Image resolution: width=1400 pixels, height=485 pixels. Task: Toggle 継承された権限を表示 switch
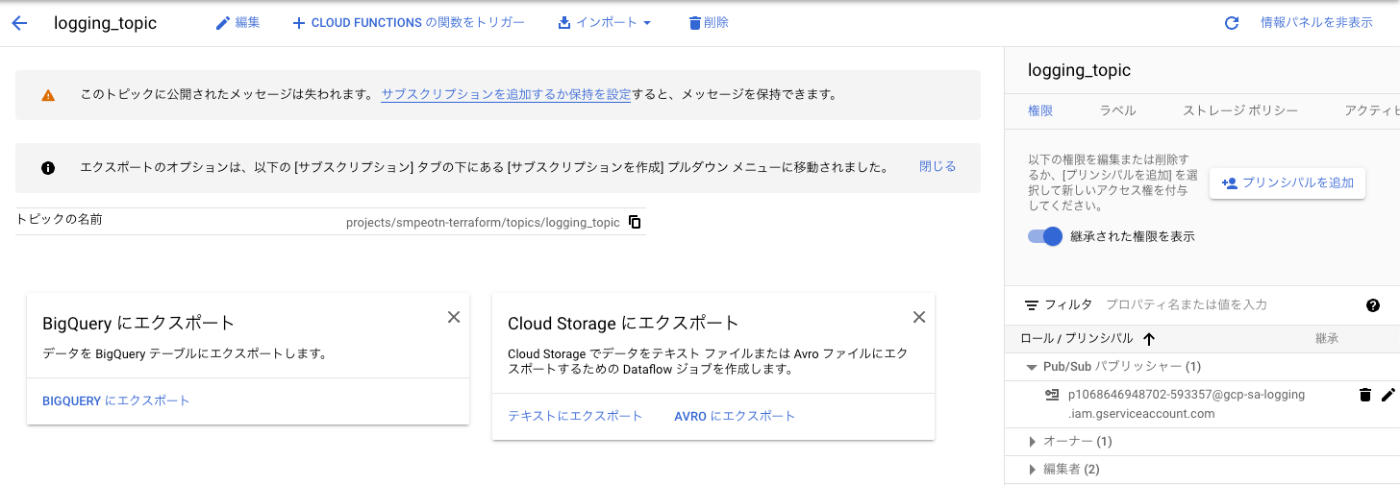(1045, 237)
